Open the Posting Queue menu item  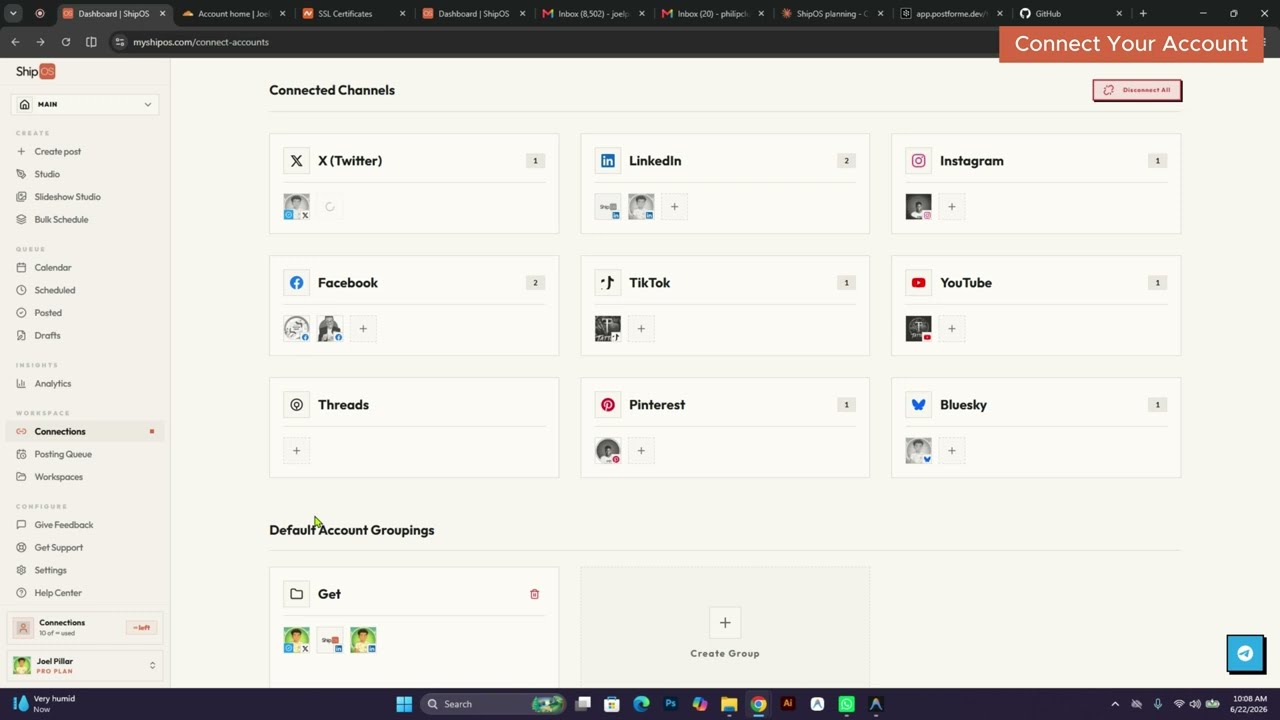click(x=63, y=454)
